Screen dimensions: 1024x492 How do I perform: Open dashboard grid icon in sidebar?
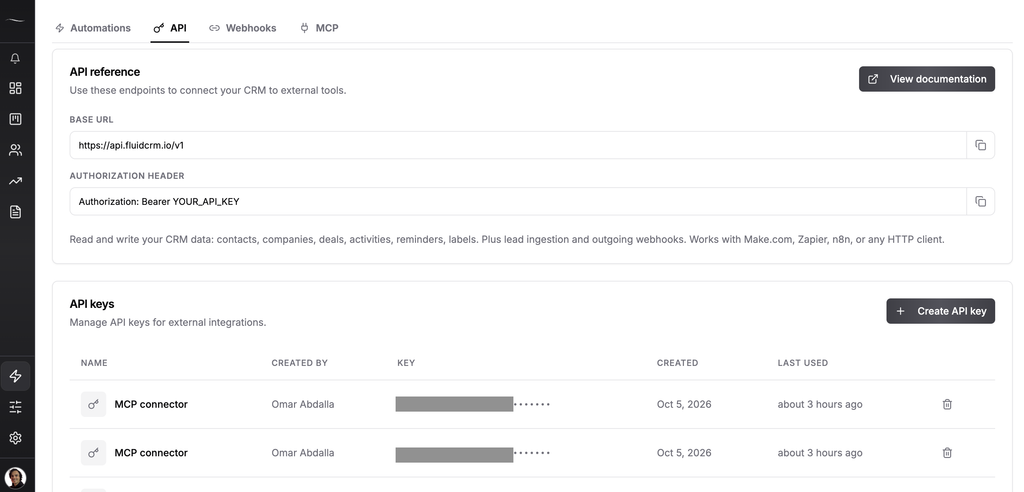pyautogui.click(x=15, y=88)
